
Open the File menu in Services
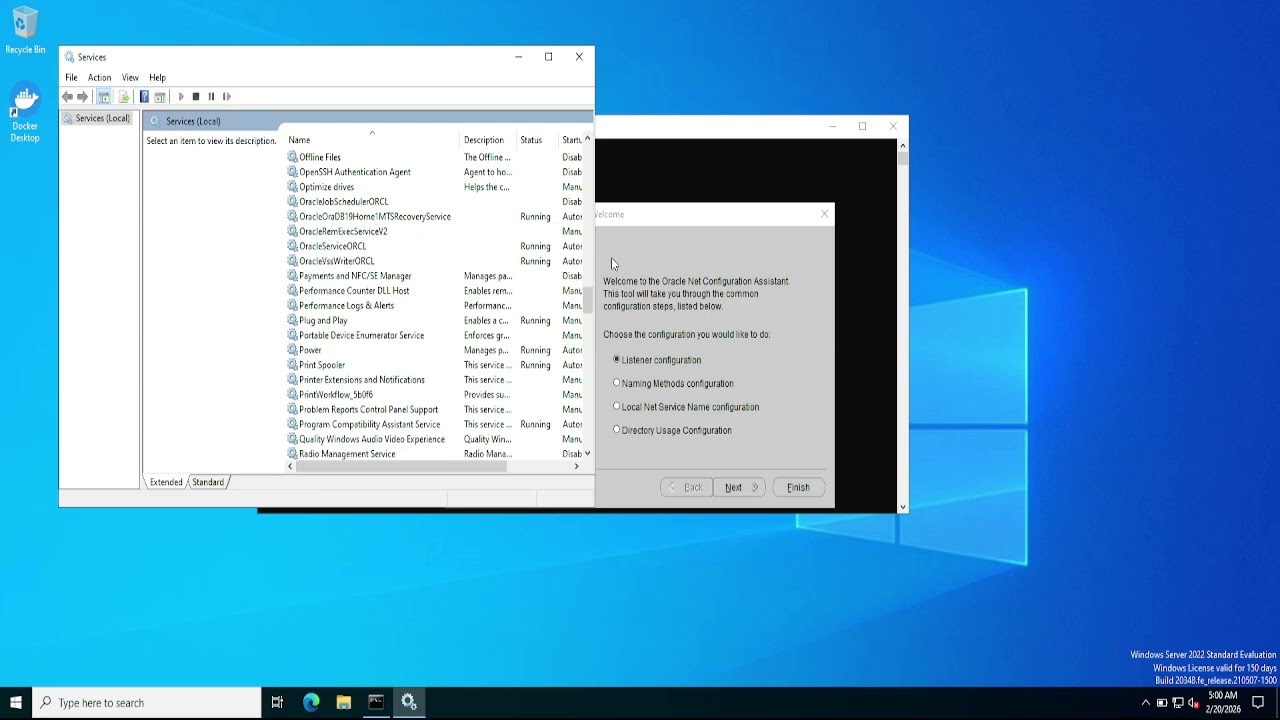[71, 77]
